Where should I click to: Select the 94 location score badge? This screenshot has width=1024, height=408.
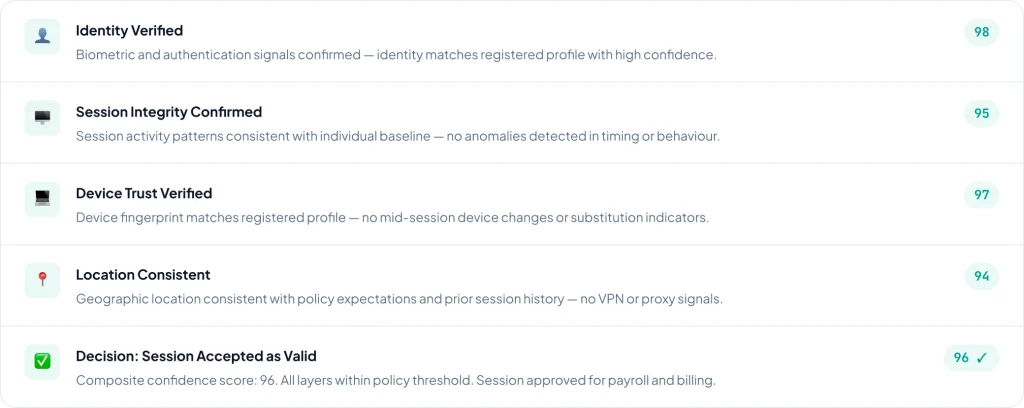(981, 276)
